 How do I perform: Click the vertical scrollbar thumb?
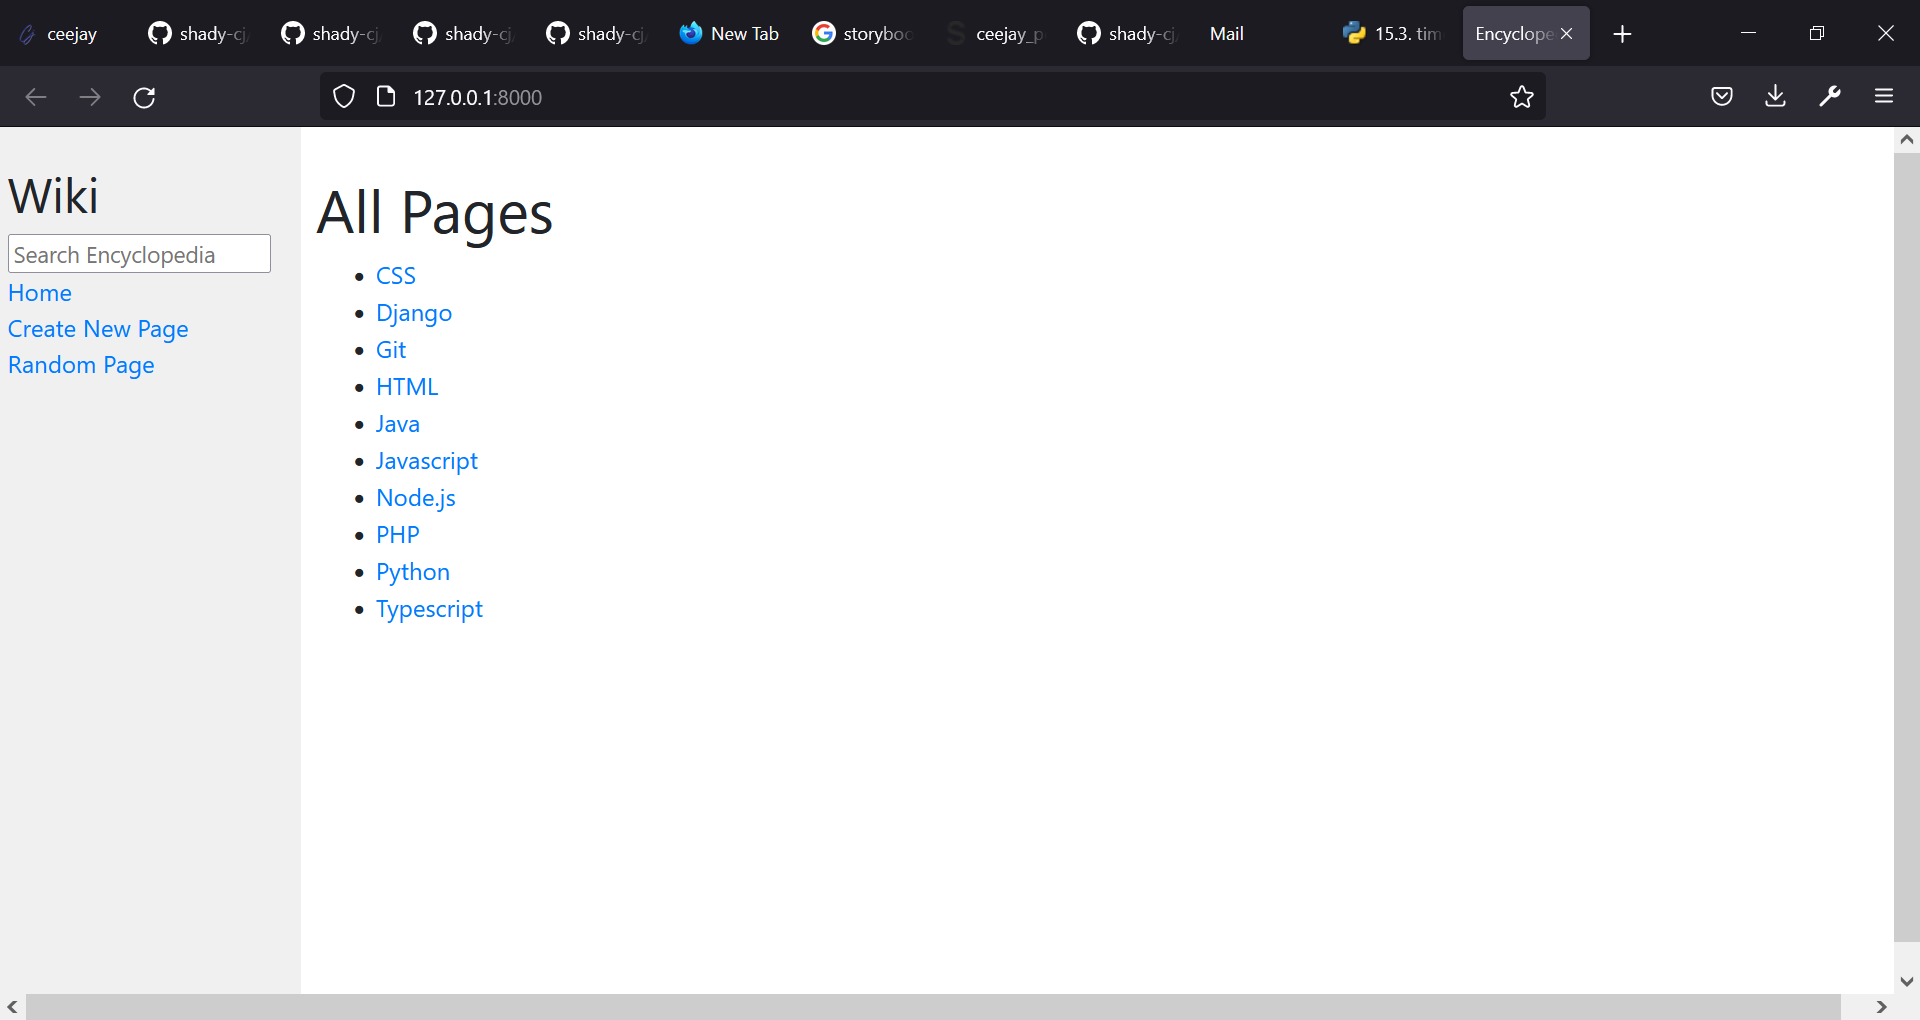pos(1907,547)
